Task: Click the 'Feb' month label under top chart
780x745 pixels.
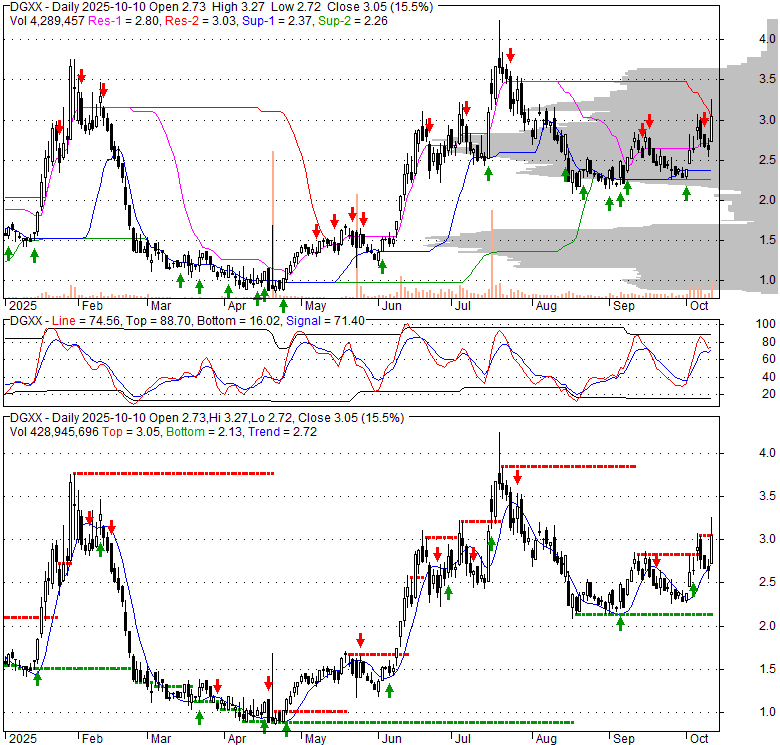Action: pos(92,306)
